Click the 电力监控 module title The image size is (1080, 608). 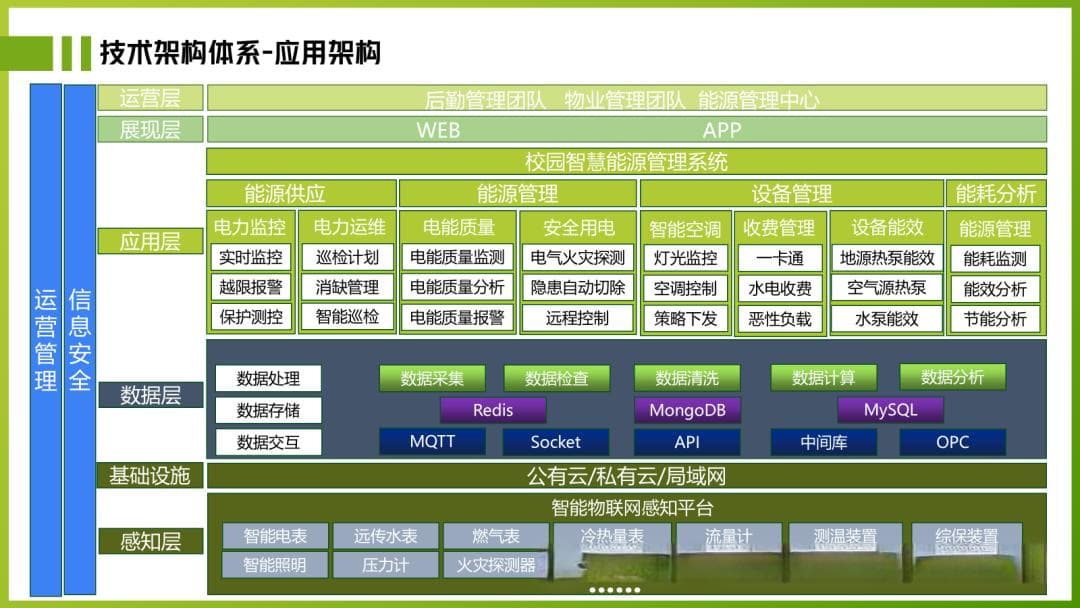click(249, 227)
